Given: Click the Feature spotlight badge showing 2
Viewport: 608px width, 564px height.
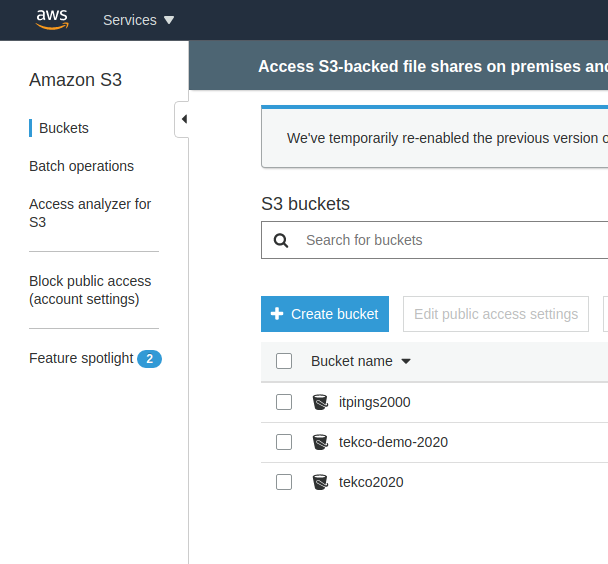Looking at the screenshot, I should tap(149, 359).
